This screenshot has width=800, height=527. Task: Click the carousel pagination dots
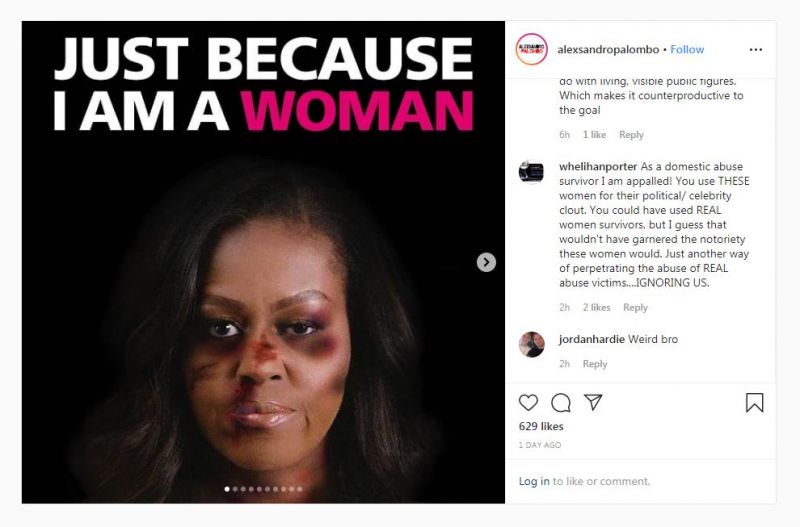click(263, 489)
